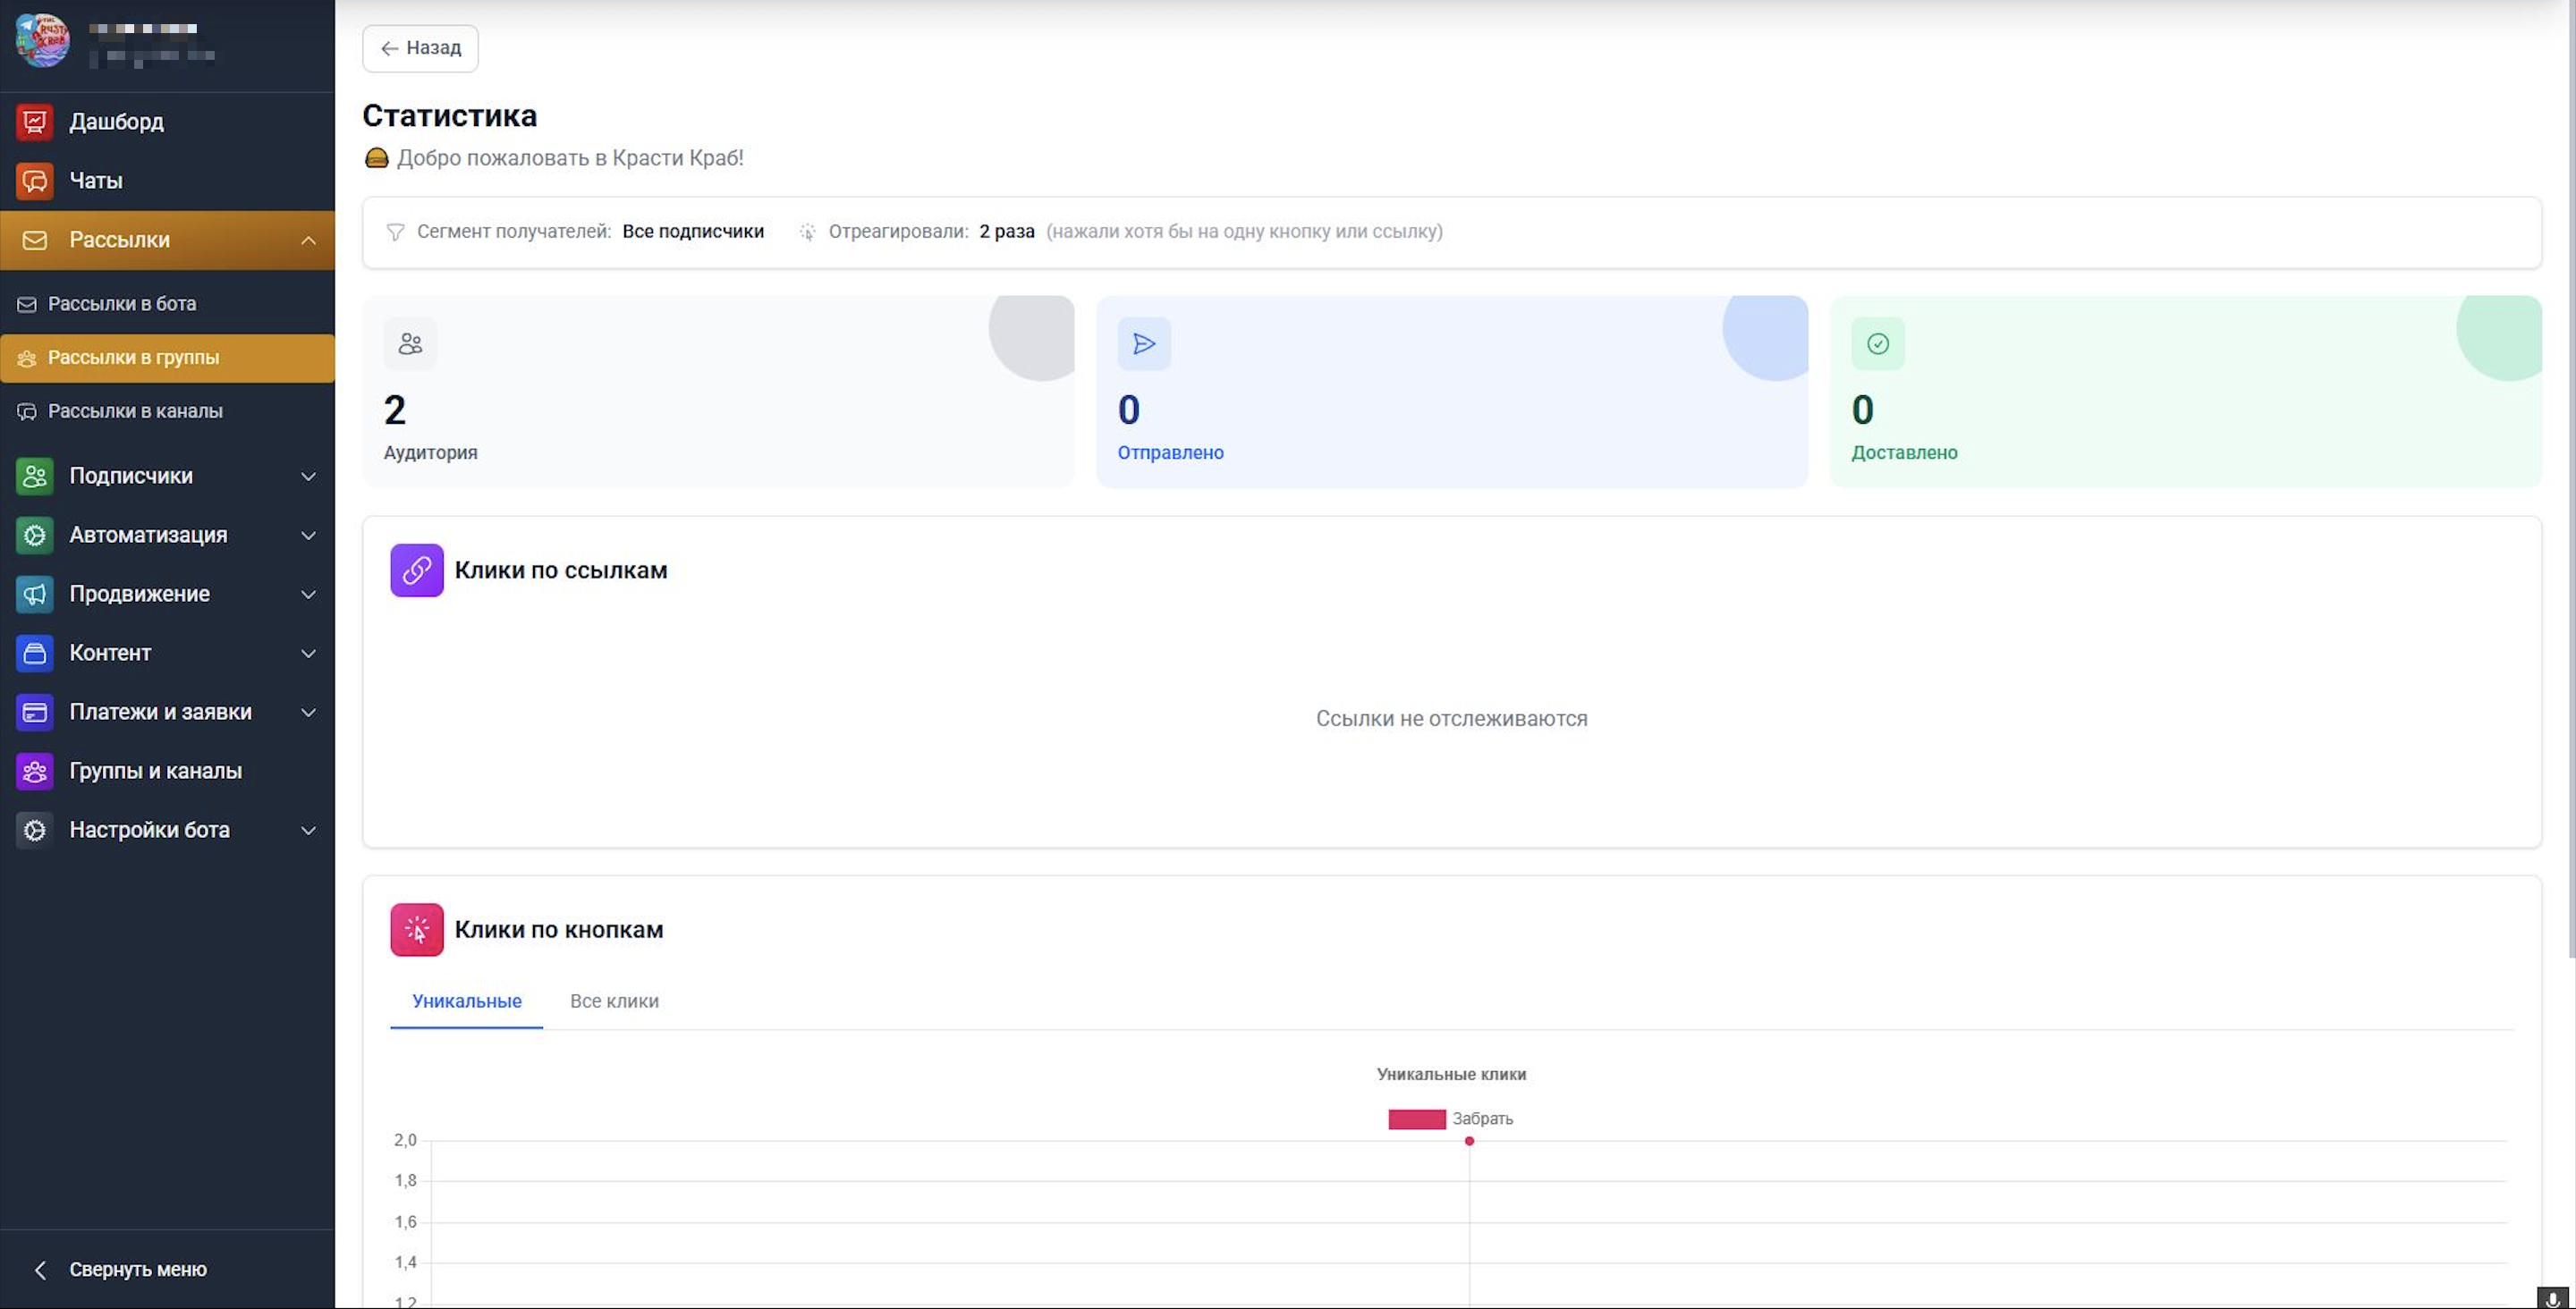Image resolution: width=2576 pixels, height=1309 pixels.
Task: Click the Аудитория people icon
Action: pyautogui.click(x=410, y=344)
